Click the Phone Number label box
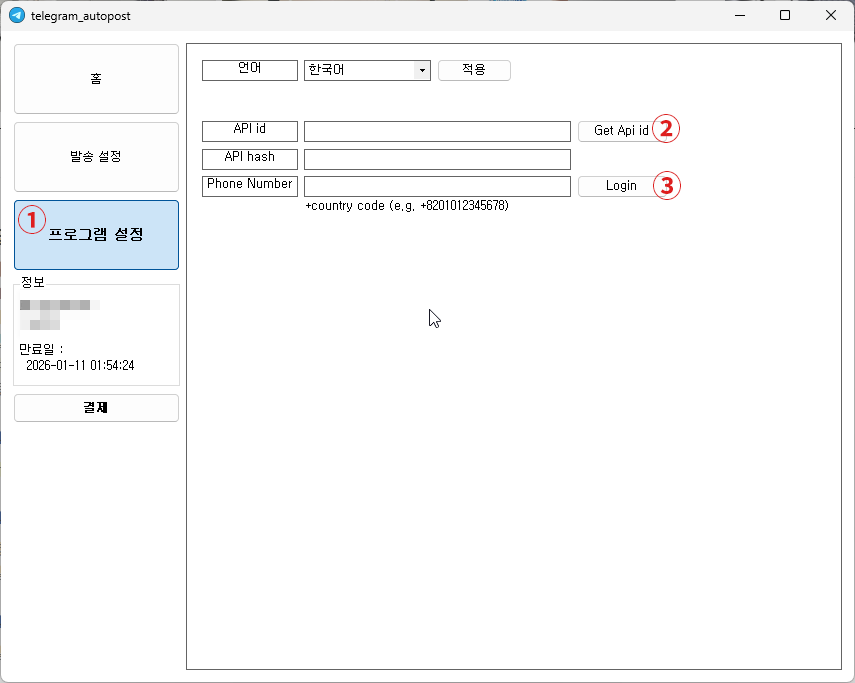The width and height of the screenshot is (855, 683). click(x=249, y=185)
